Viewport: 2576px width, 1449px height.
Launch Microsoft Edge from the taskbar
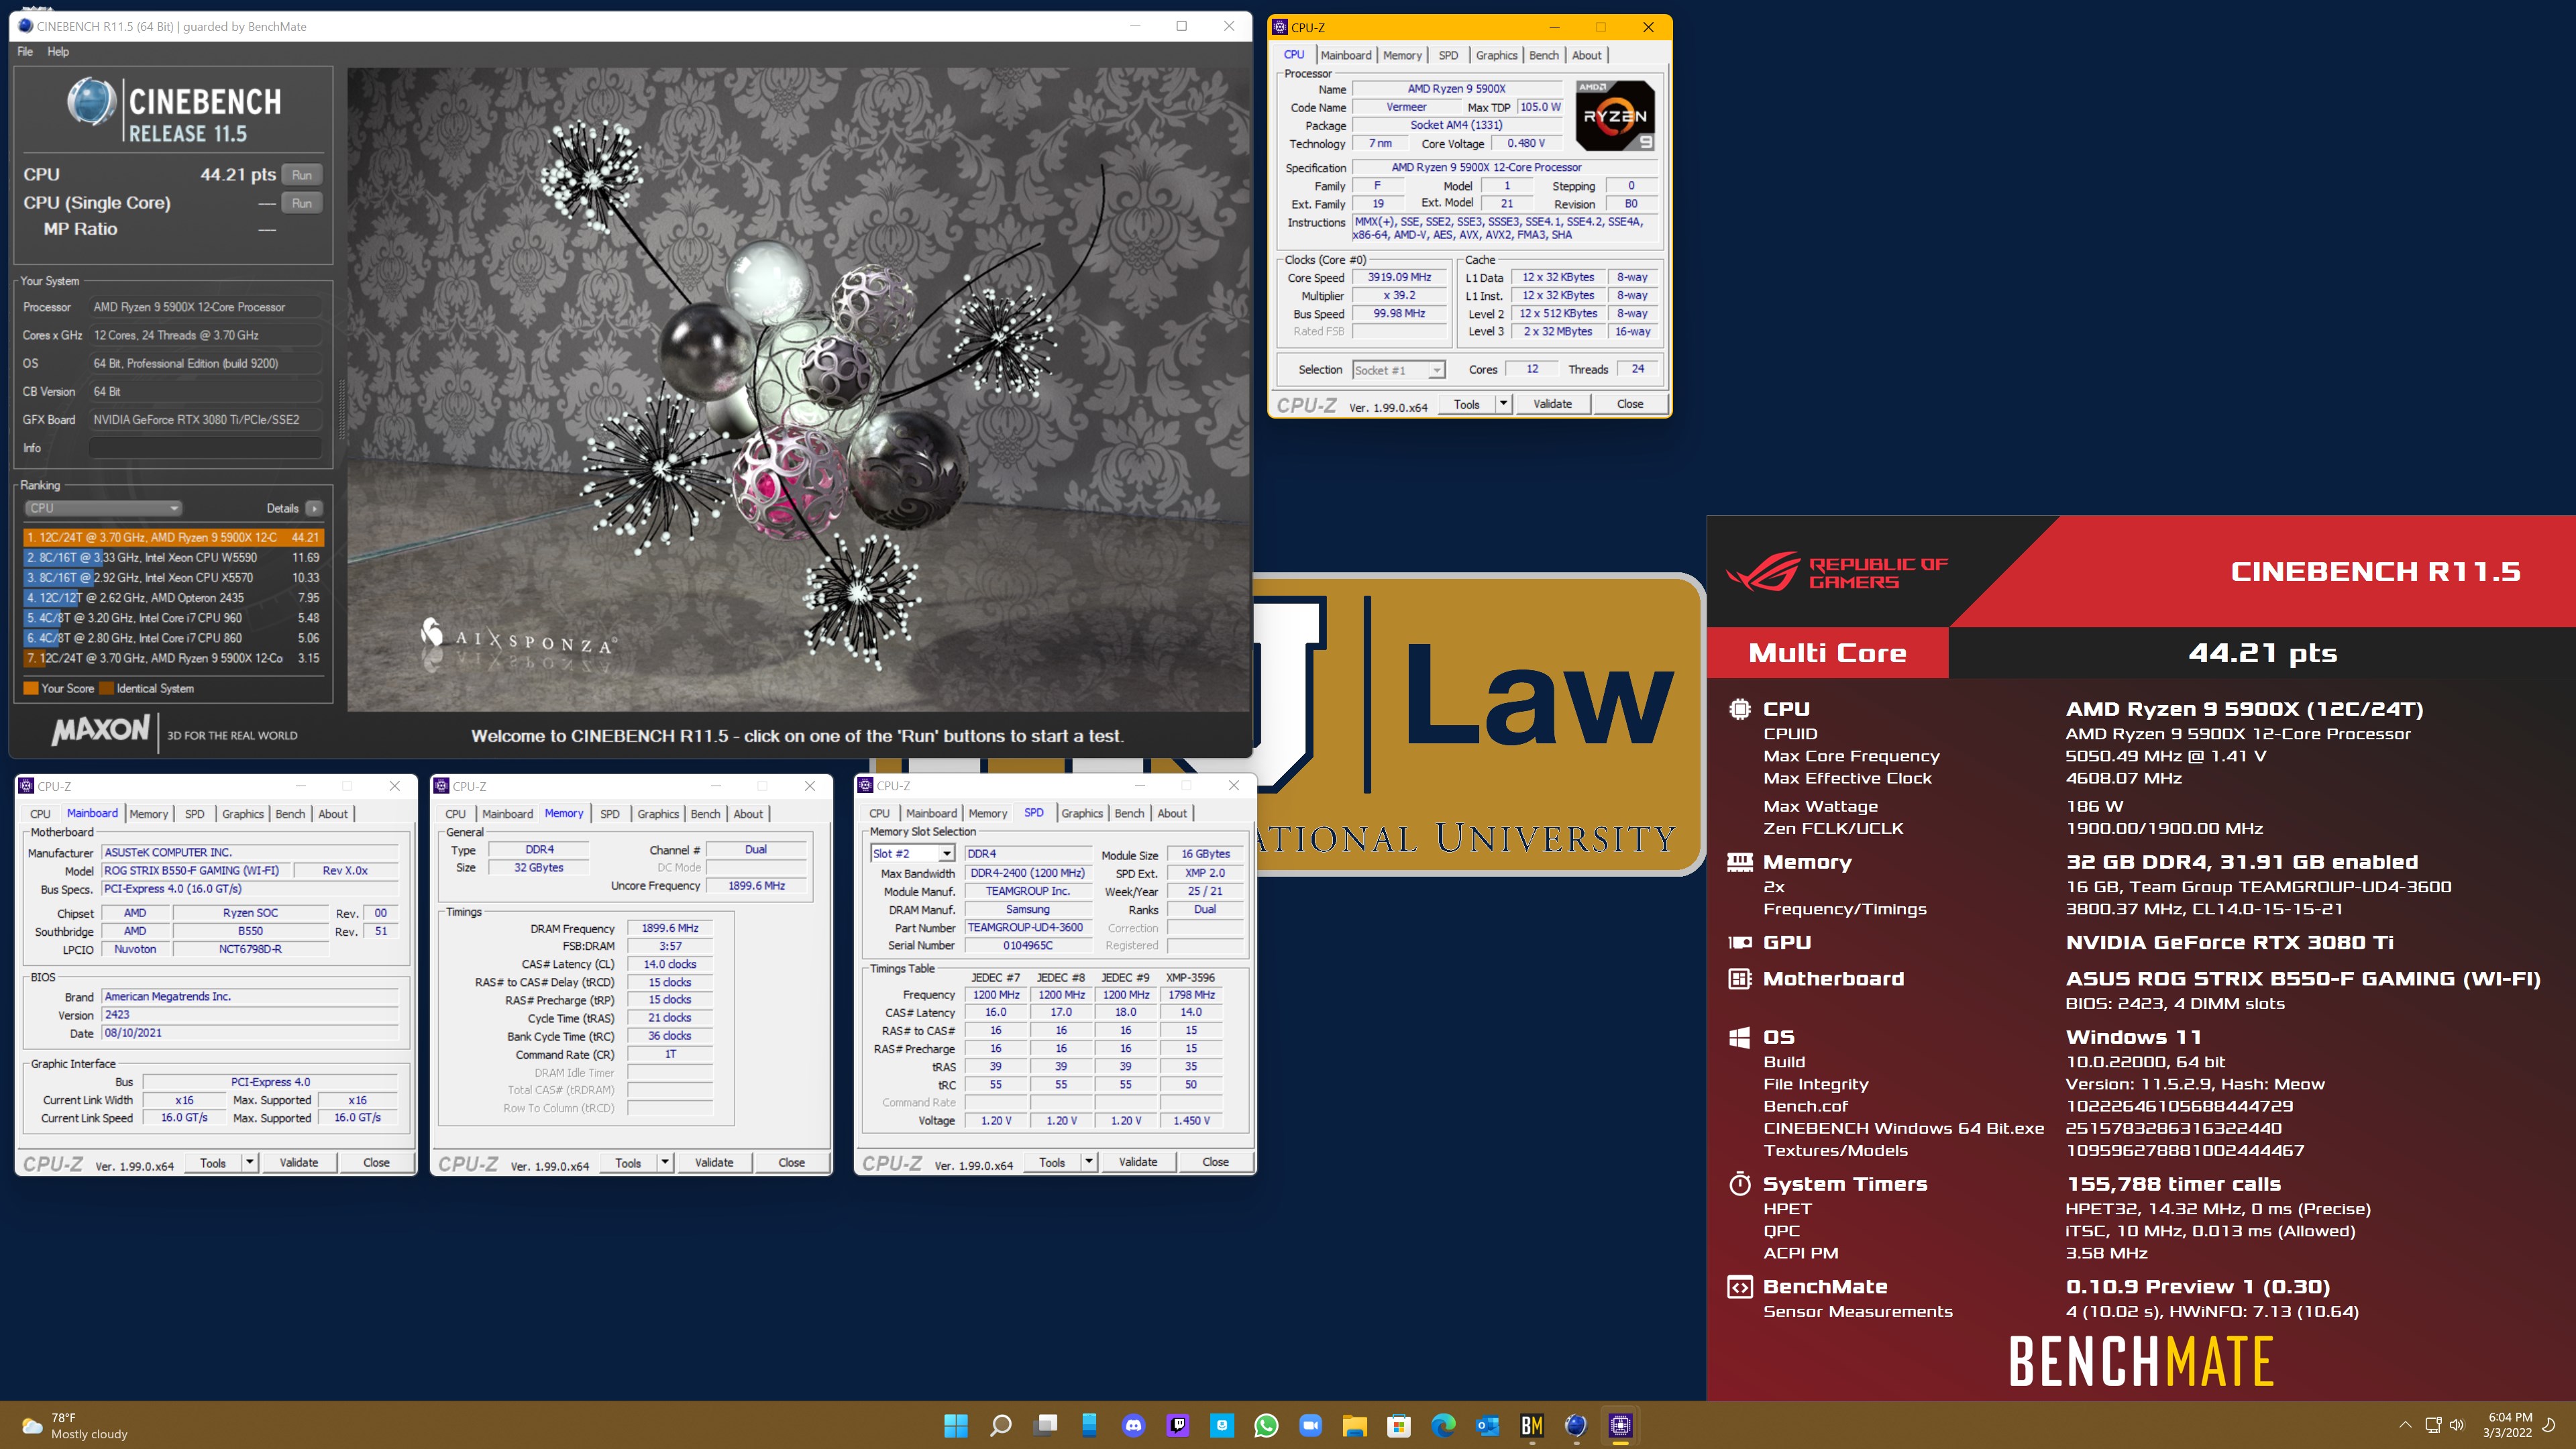pos(1443,1425)
